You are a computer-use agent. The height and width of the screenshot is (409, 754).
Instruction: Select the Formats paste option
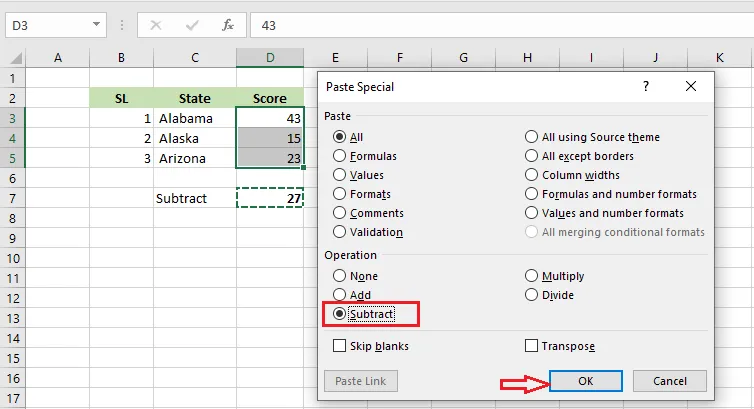pyautogui.click(x=362, y=194)
